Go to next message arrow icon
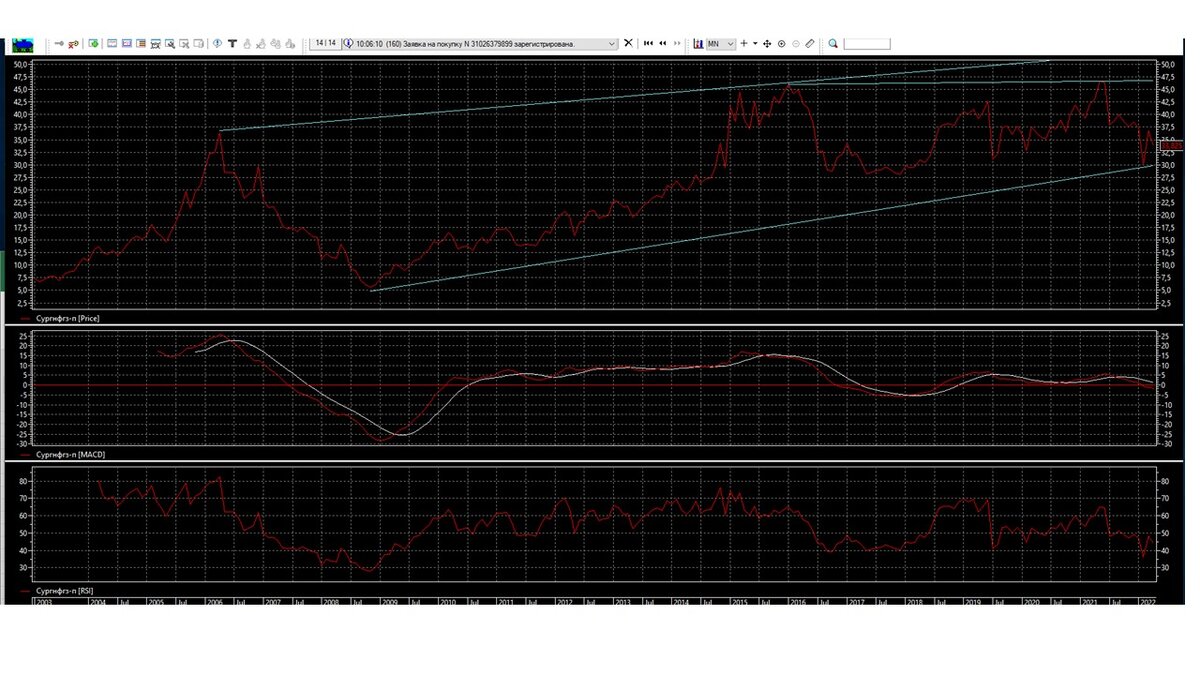This screenshot has width=1200, height=675. click(677, 43)
